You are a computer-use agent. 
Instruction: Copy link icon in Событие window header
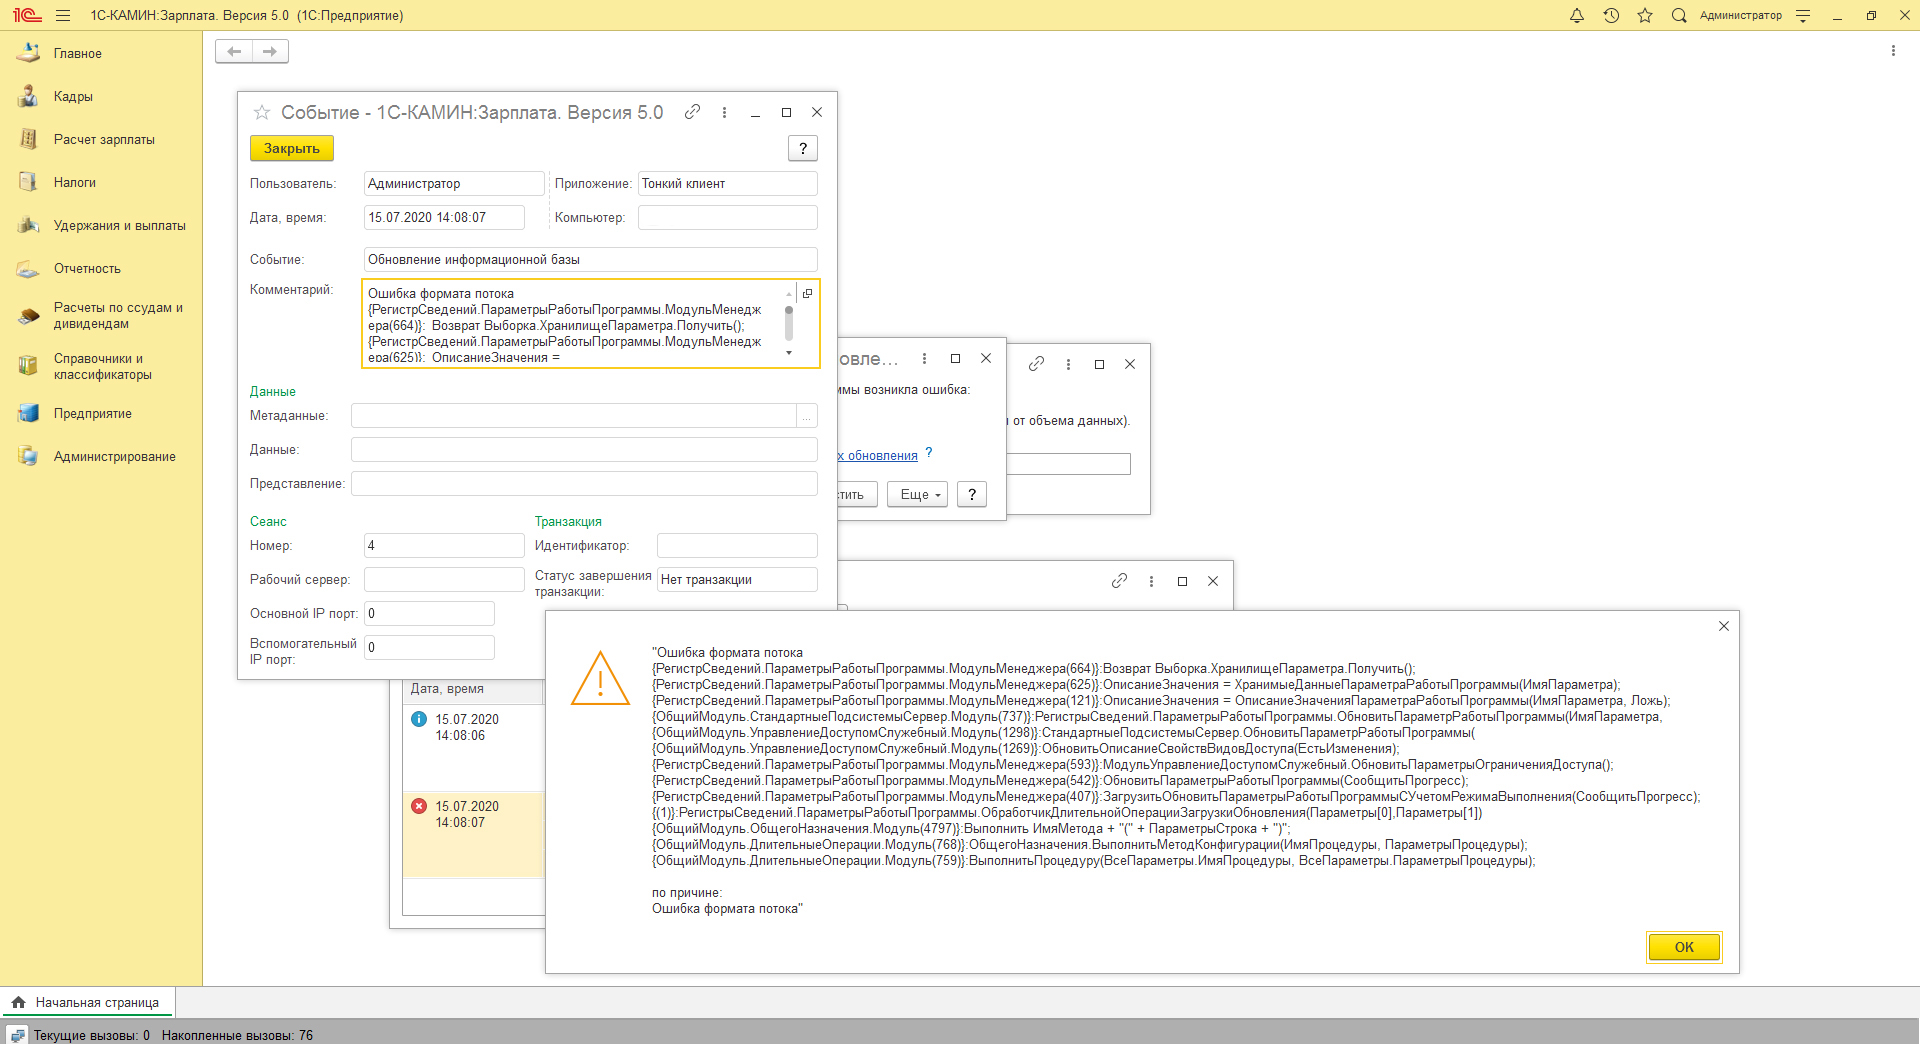click(x=692, y=112)
